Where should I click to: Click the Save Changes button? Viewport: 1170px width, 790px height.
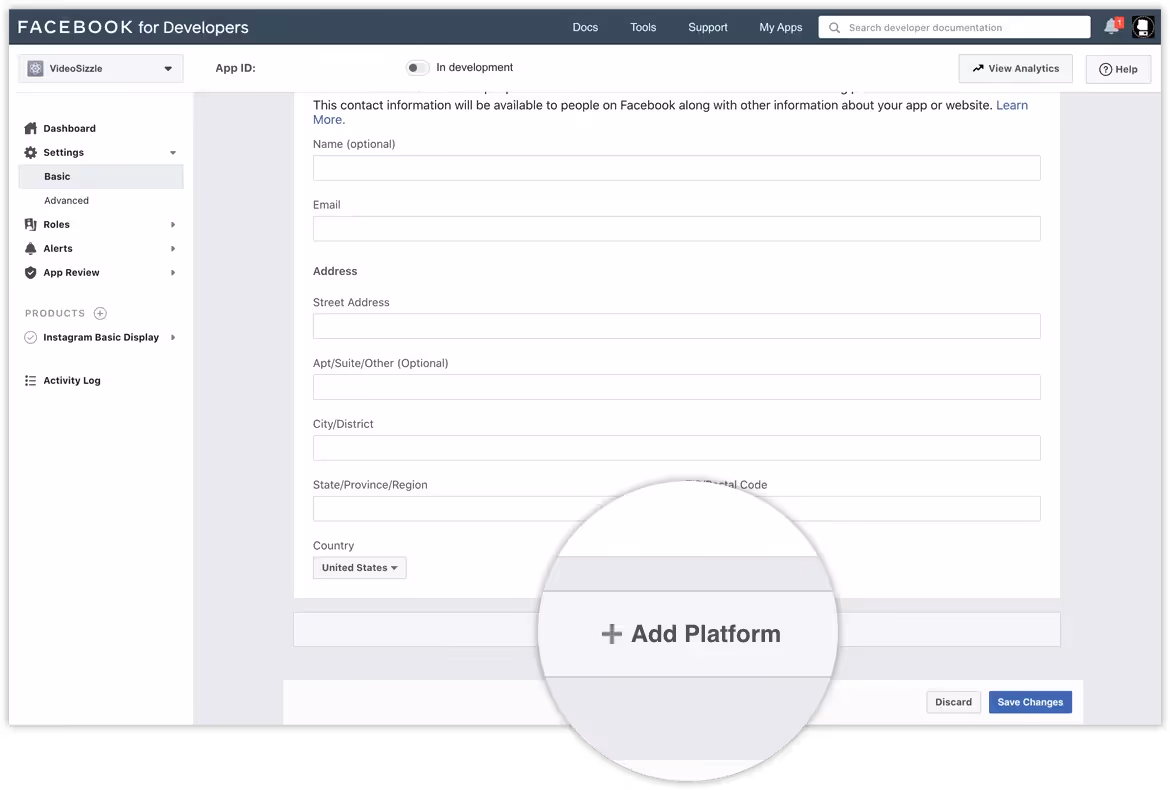click(1030, 702)
